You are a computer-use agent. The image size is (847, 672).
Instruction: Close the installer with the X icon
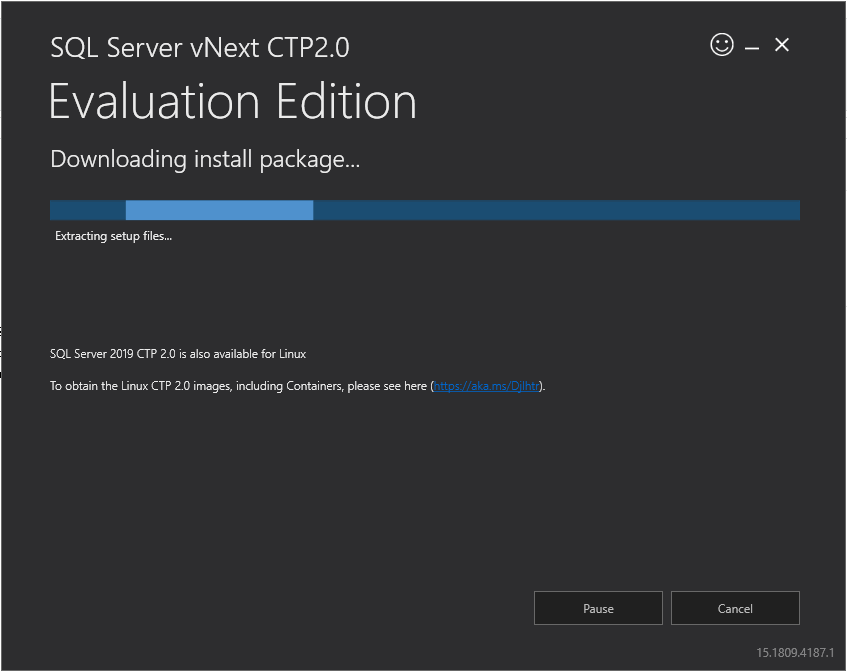[x=782, y=45]
